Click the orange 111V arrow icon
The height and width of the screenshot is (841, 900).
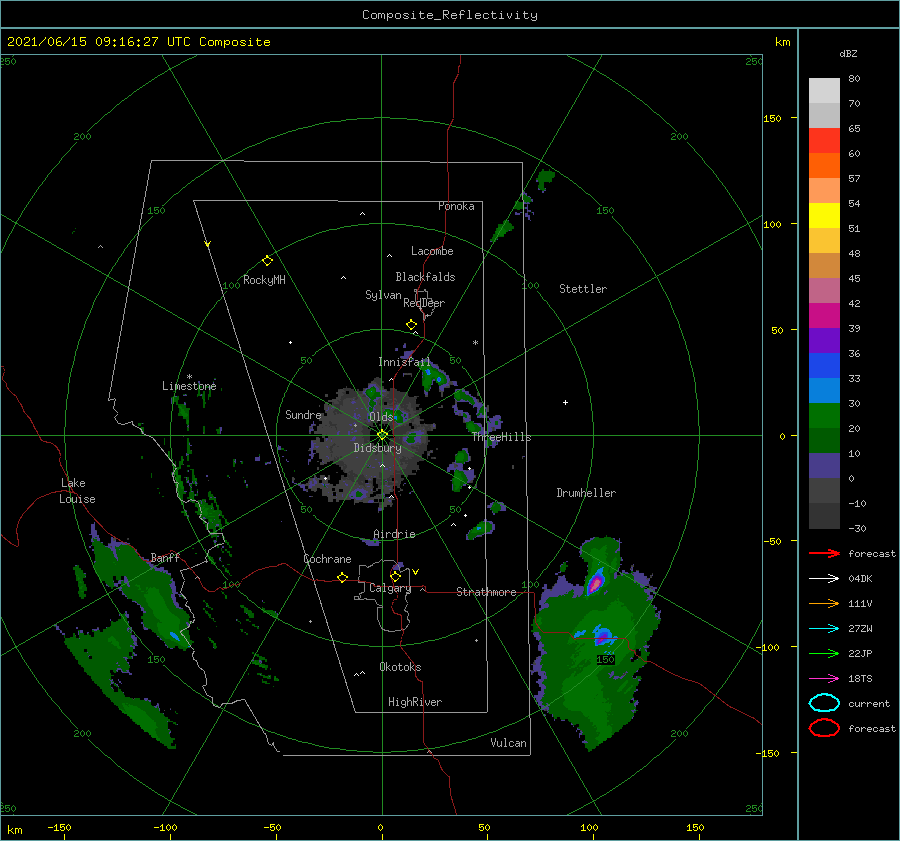point(824,603)
